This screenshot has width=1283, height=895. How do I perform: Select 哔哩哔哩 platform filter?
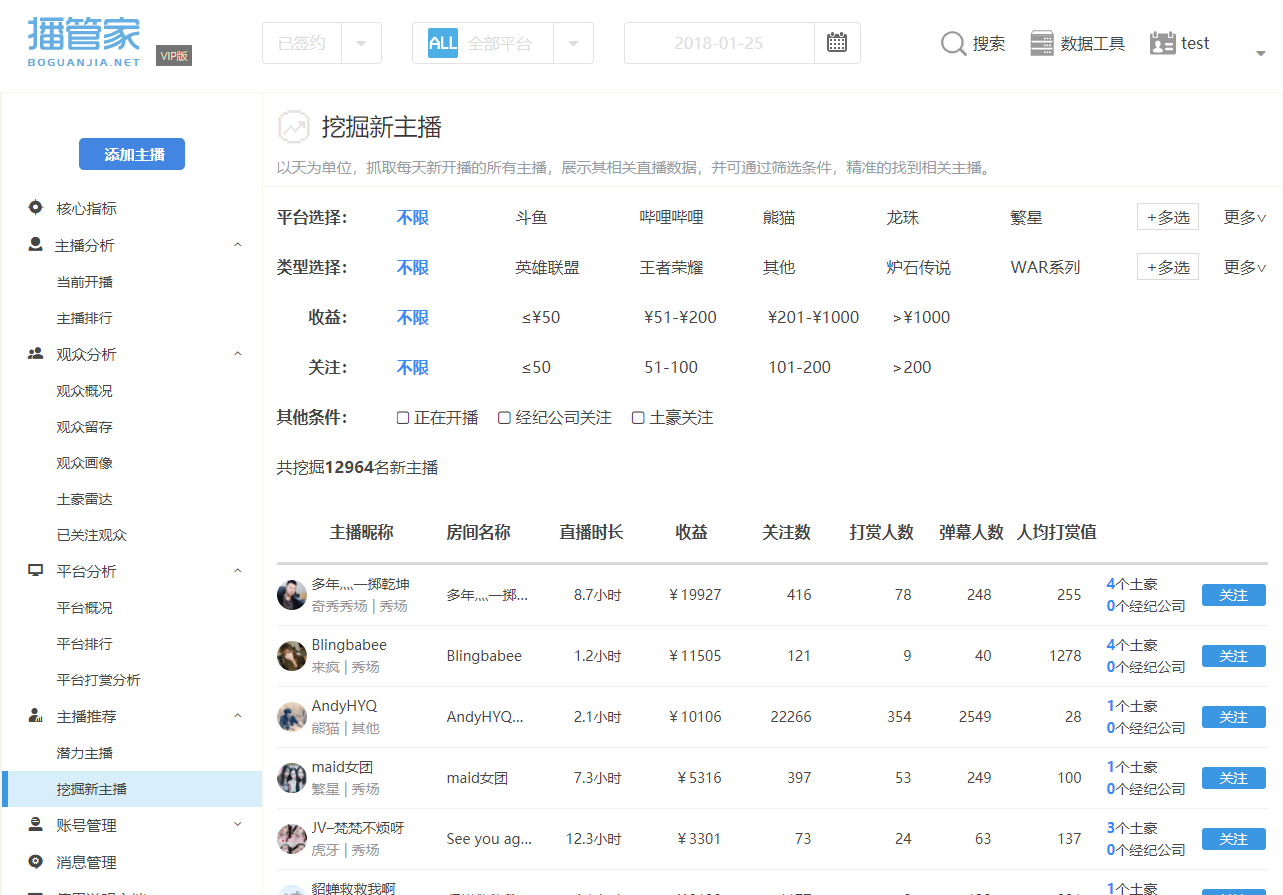tap(672, 218)
